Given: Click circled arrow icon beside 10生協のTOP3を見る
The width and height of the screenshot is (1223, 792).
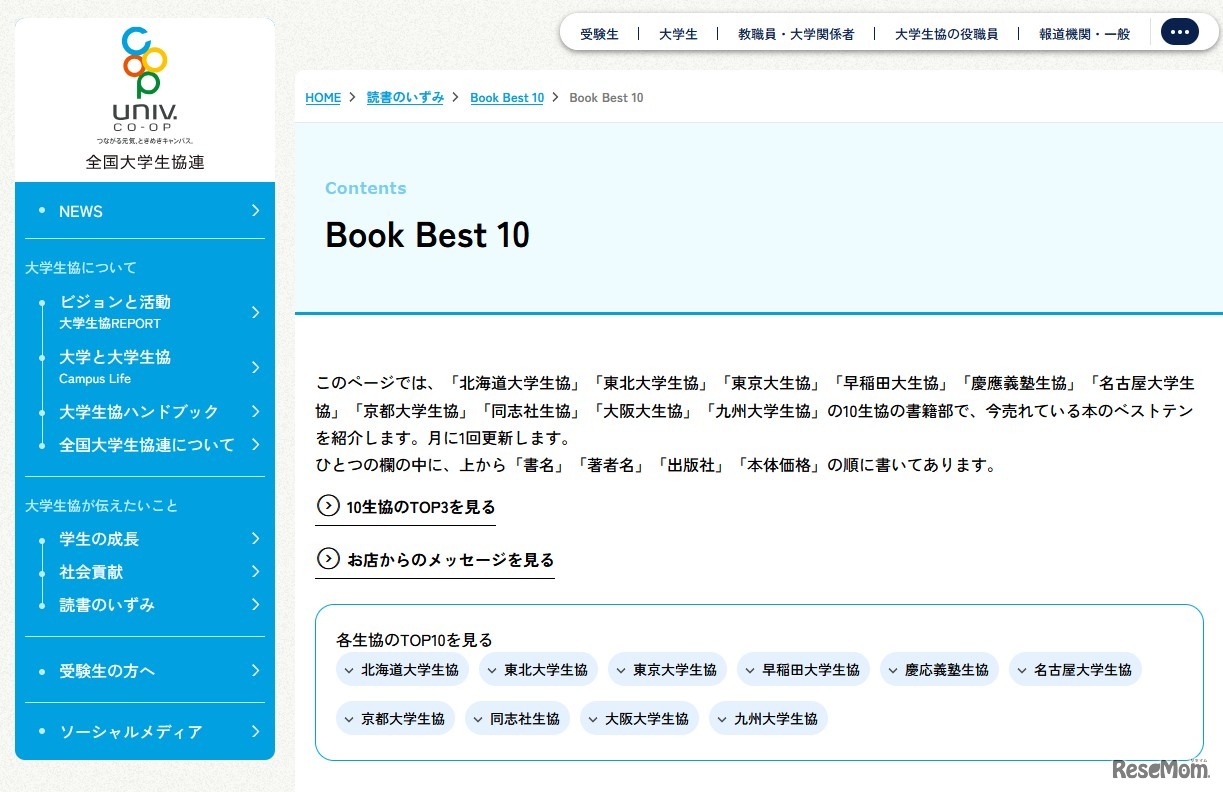Looking at the screenshot, I should 328,506.
